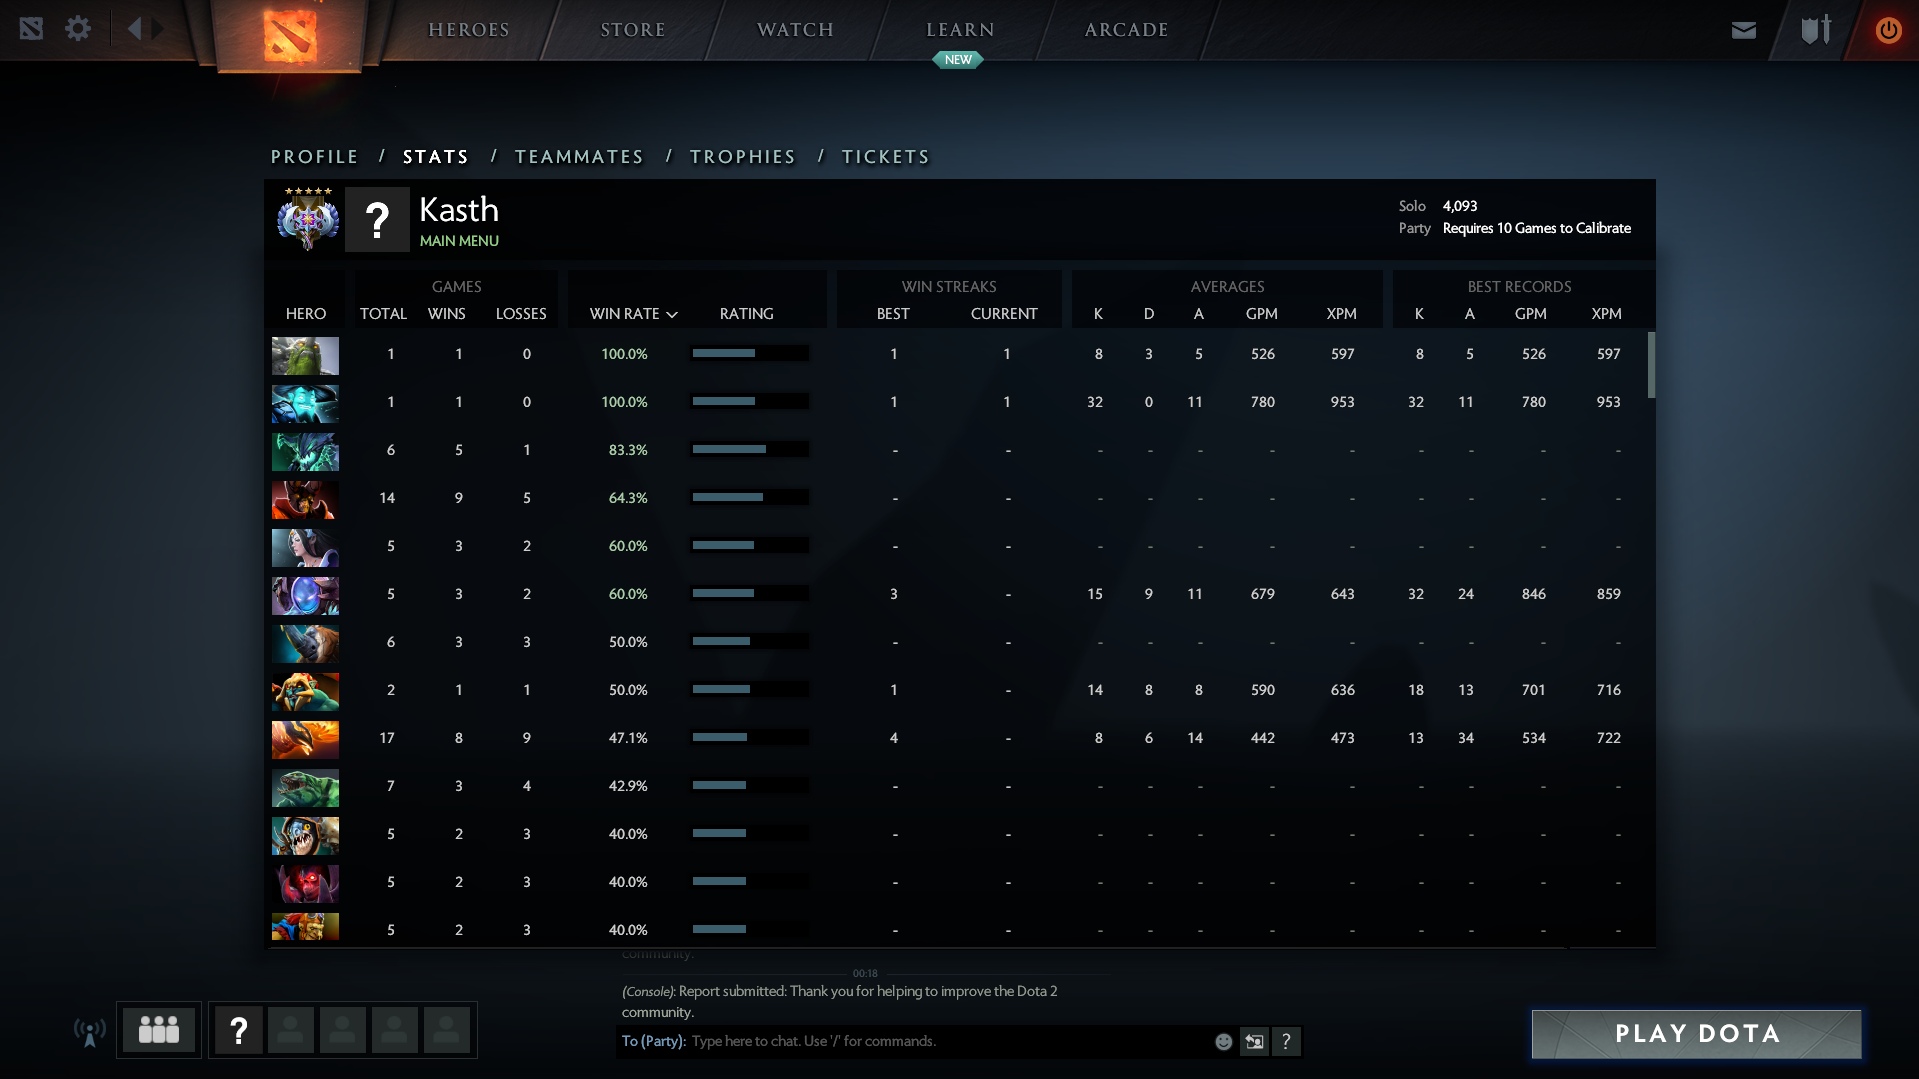Image resolution: width=1919 pixels, height=1079 pixels.
Task: Open settings gear icon
Action: coord(78,28)
